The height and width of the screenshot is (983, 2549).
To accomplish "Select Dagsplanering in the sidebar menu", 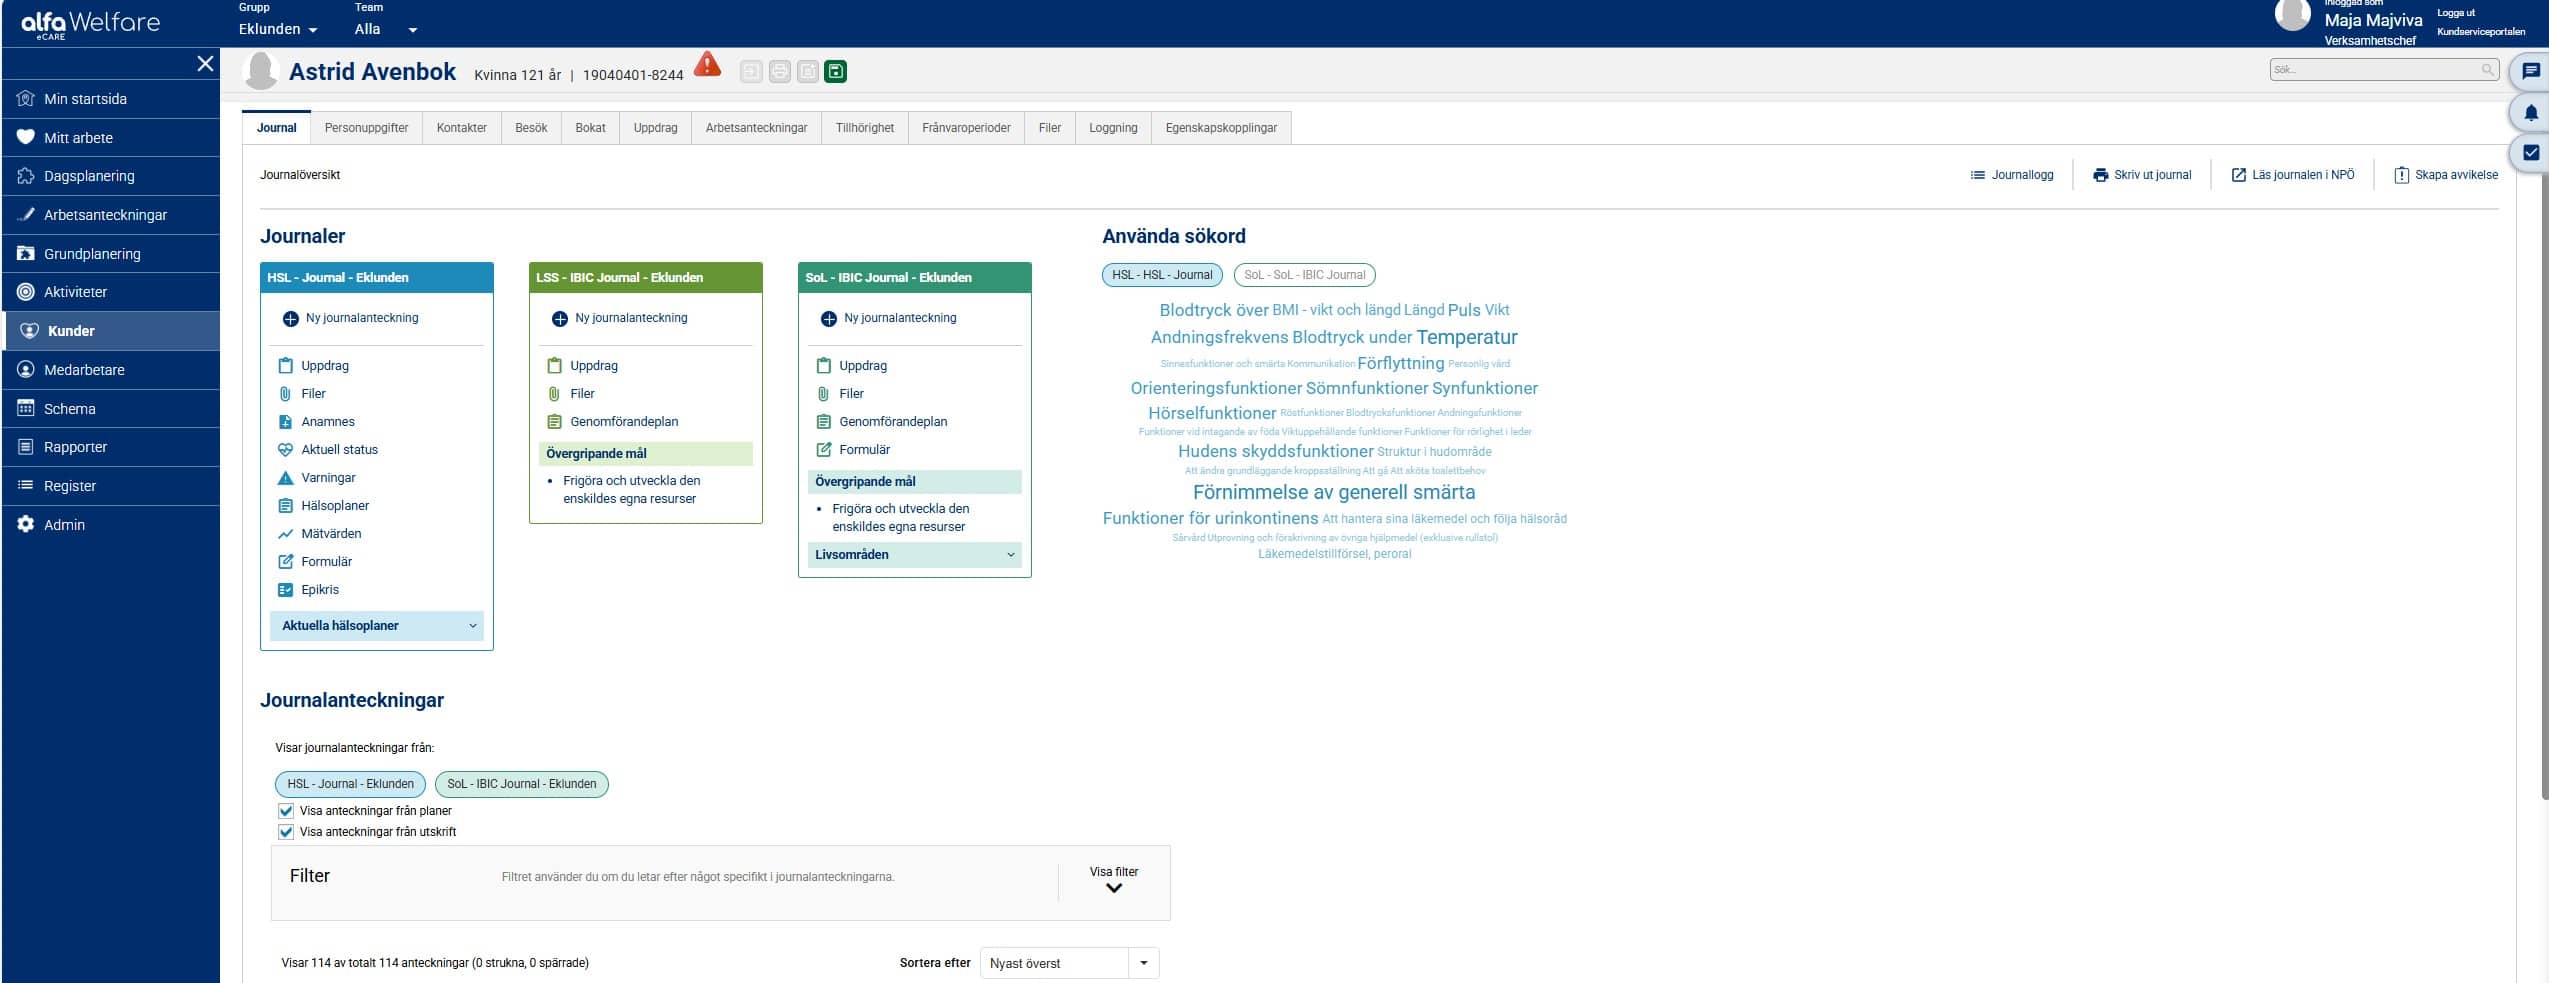I will (89, 176).
